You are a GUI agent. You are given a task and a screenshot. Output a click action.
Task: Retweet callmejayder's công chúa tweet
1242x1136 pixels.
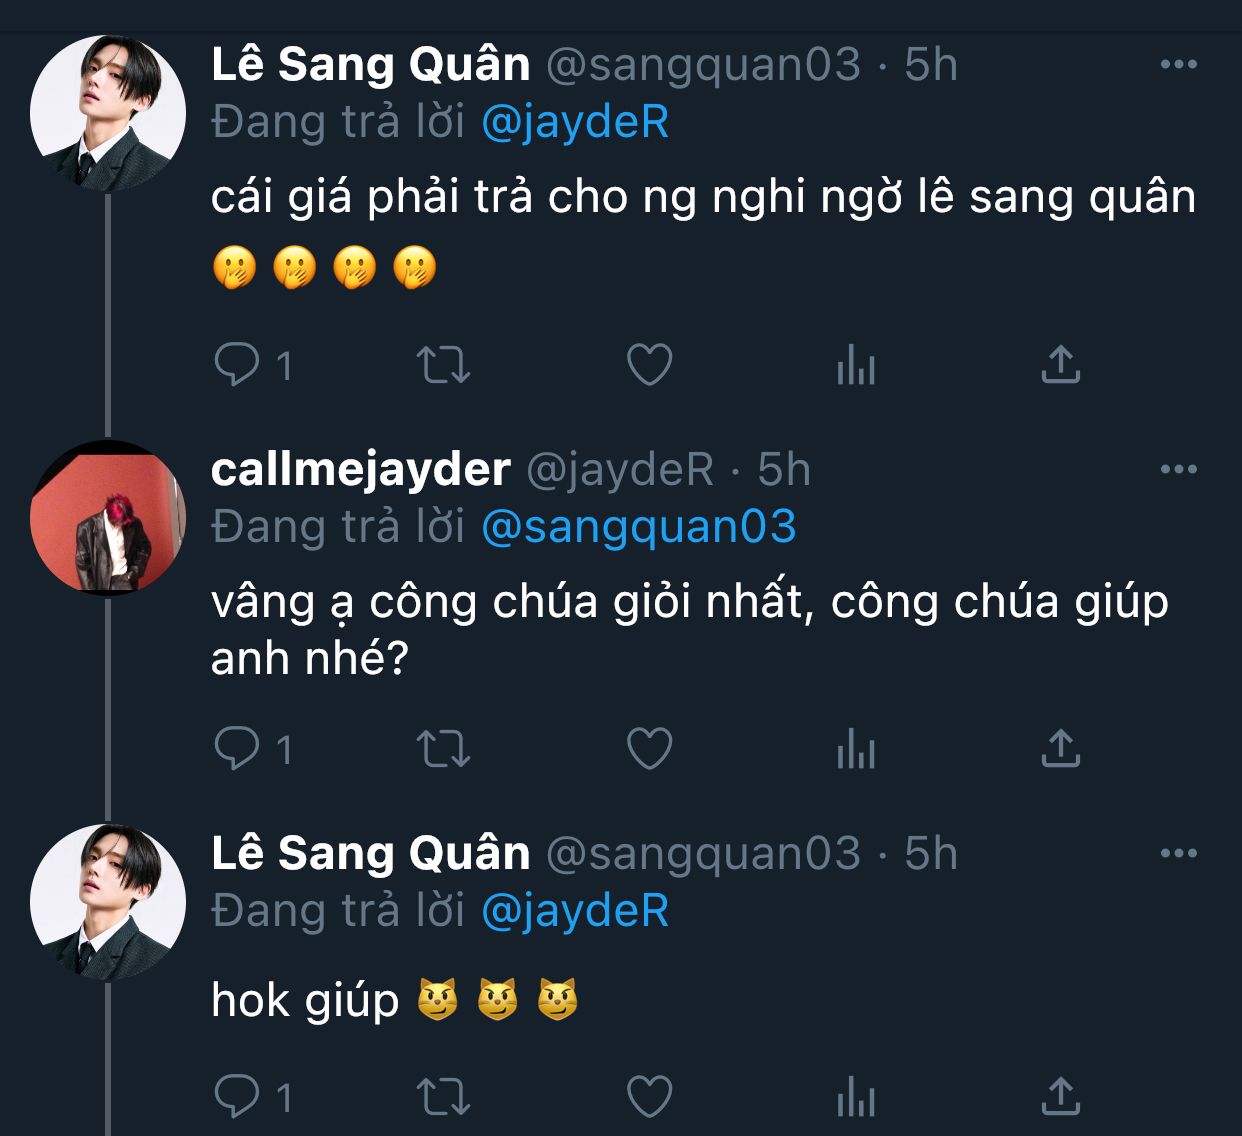click(443, 748)
